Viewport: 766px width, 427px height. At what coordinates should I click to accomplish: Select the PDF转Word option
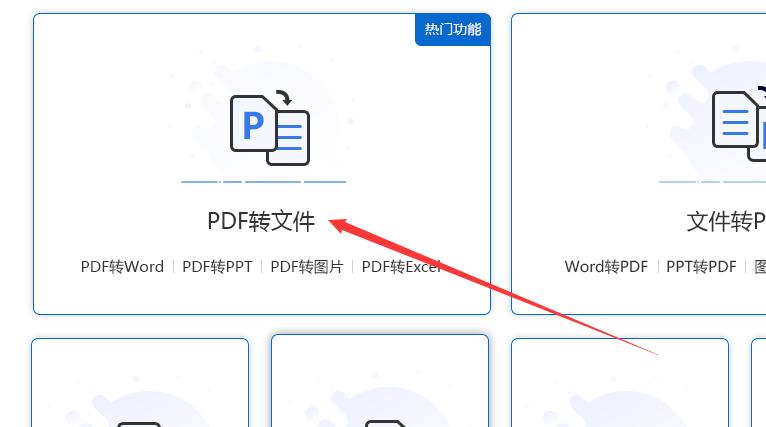point(122,267)
